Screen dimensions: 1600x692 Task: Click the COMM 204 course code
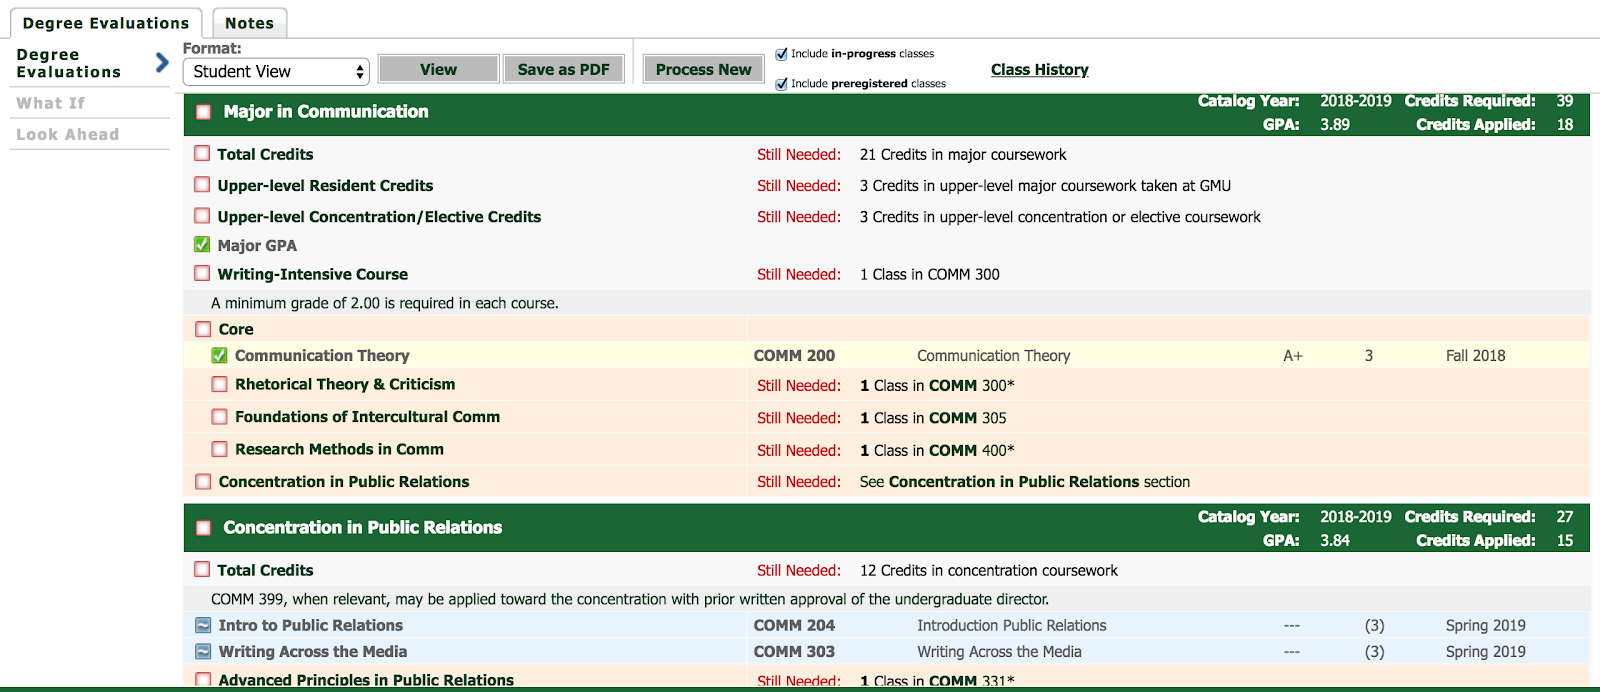pyautogui.click(x=794, y=626)
